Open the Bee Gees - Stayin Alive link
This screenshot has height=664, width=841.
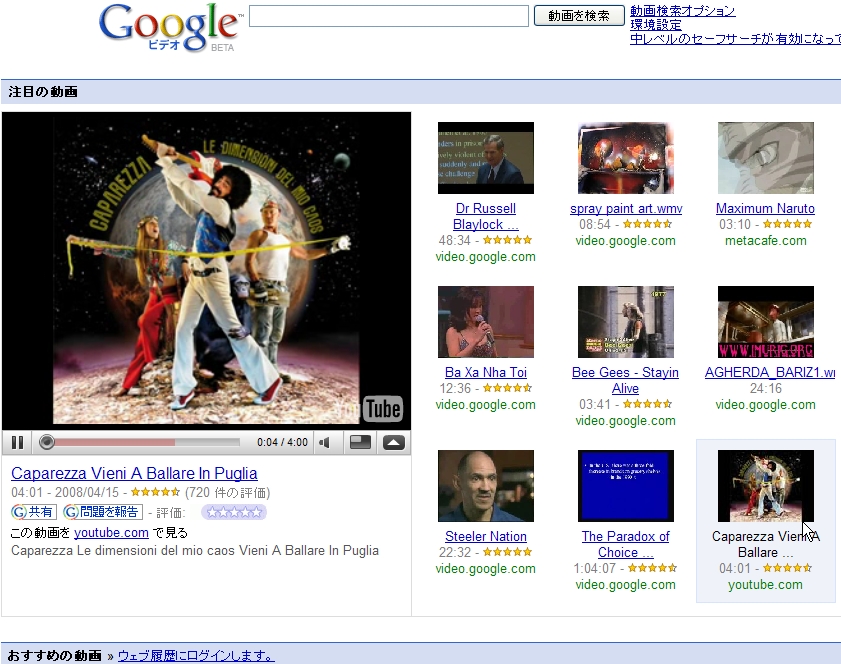[625, 380]
